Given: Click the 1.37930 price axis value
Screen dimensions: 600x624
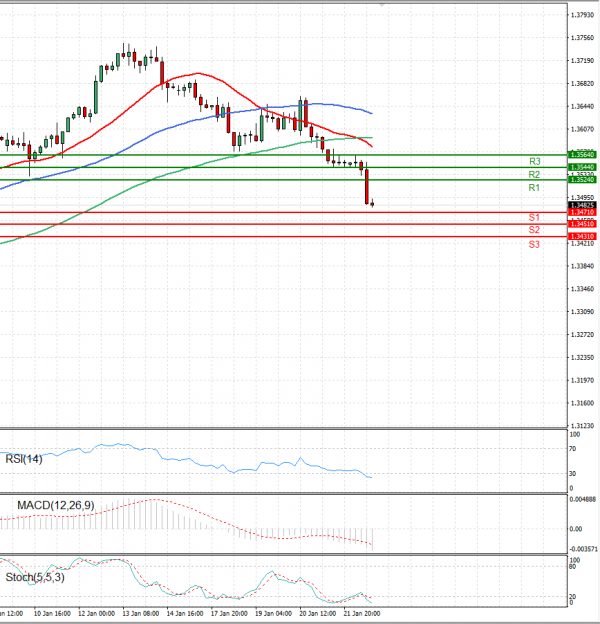Looking at the screenshot, I should (x=582, y=15).
